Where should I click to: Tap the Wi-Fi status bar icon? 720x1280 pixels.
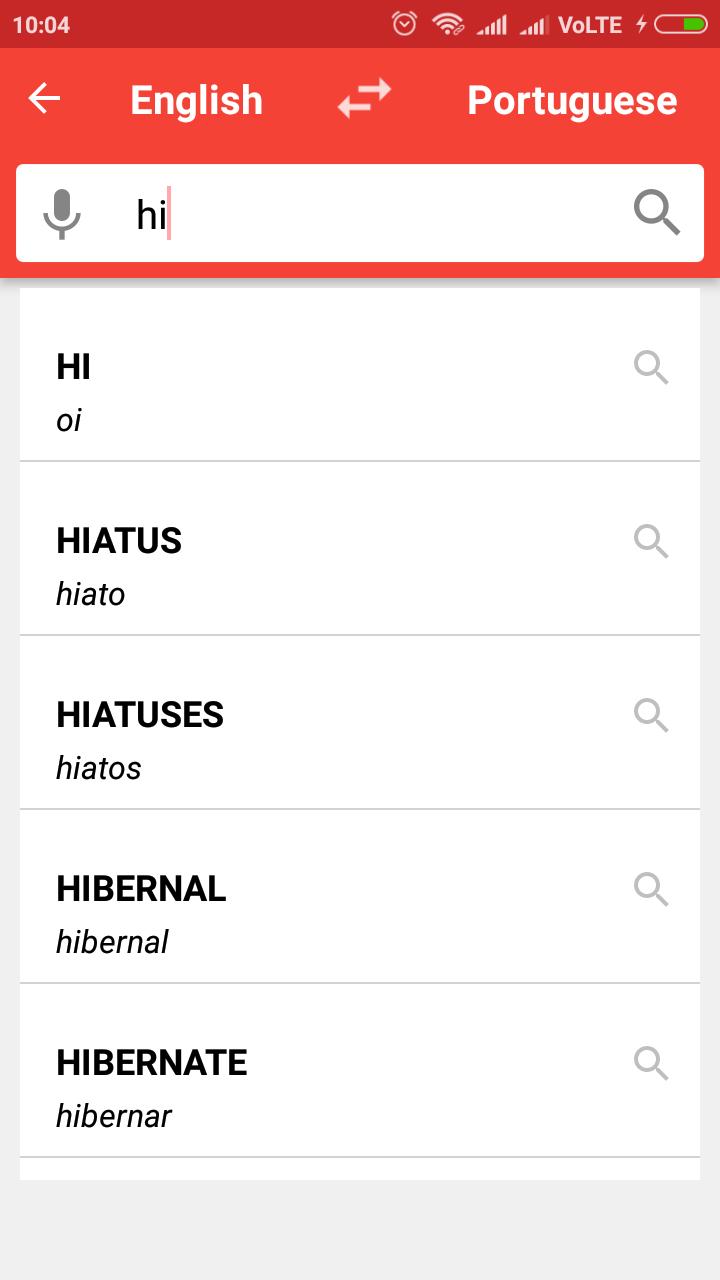point(448,24)
